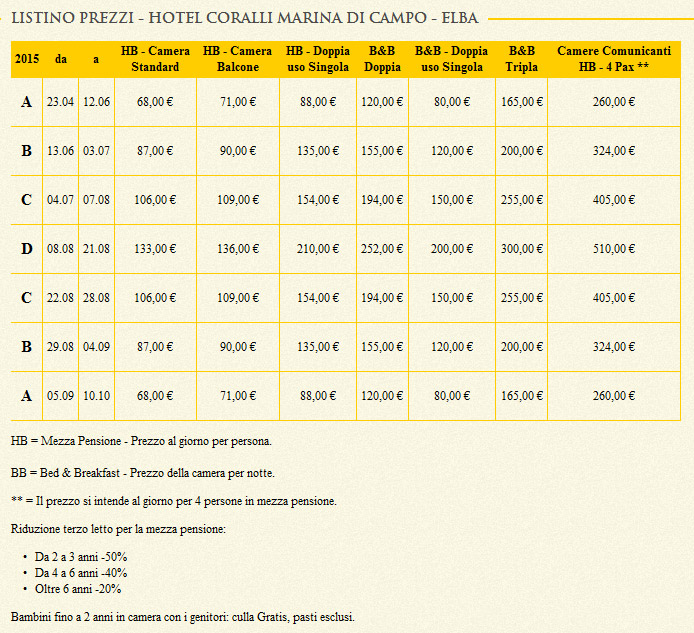The image size is (694, 633).
Task: Click the 'HB - Camera Standard' column header
Action: pyautogui.click(x=155, y=59)
